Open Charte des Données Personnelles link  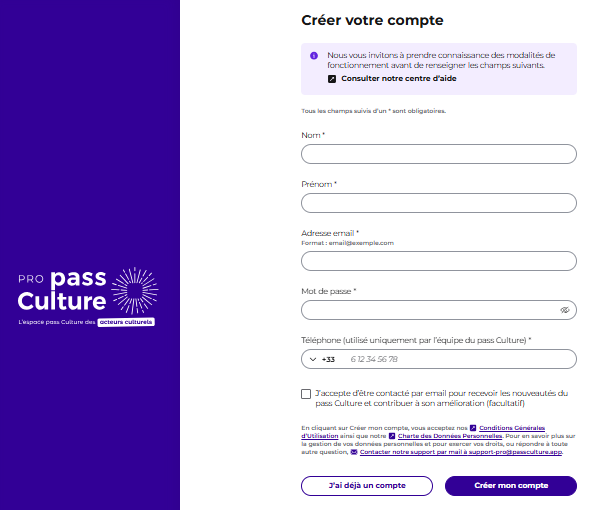[450, 436]
